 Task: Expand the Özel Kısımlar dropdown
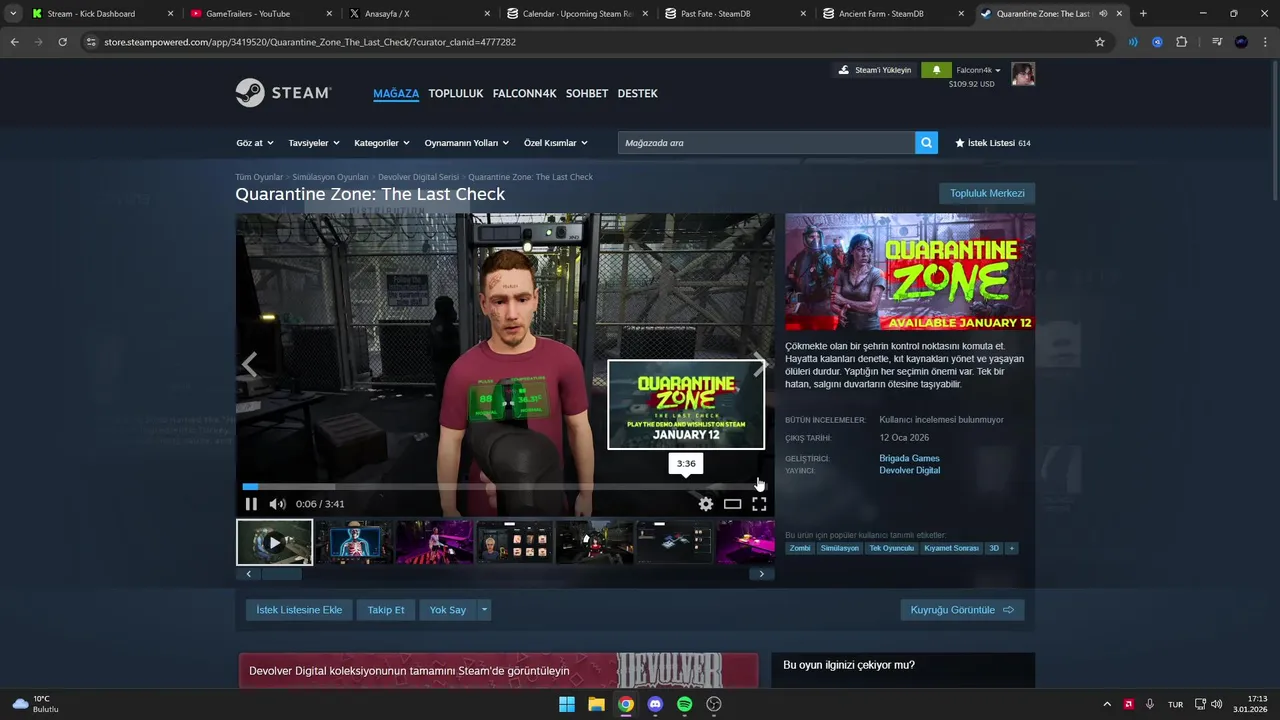coord(556,143)
